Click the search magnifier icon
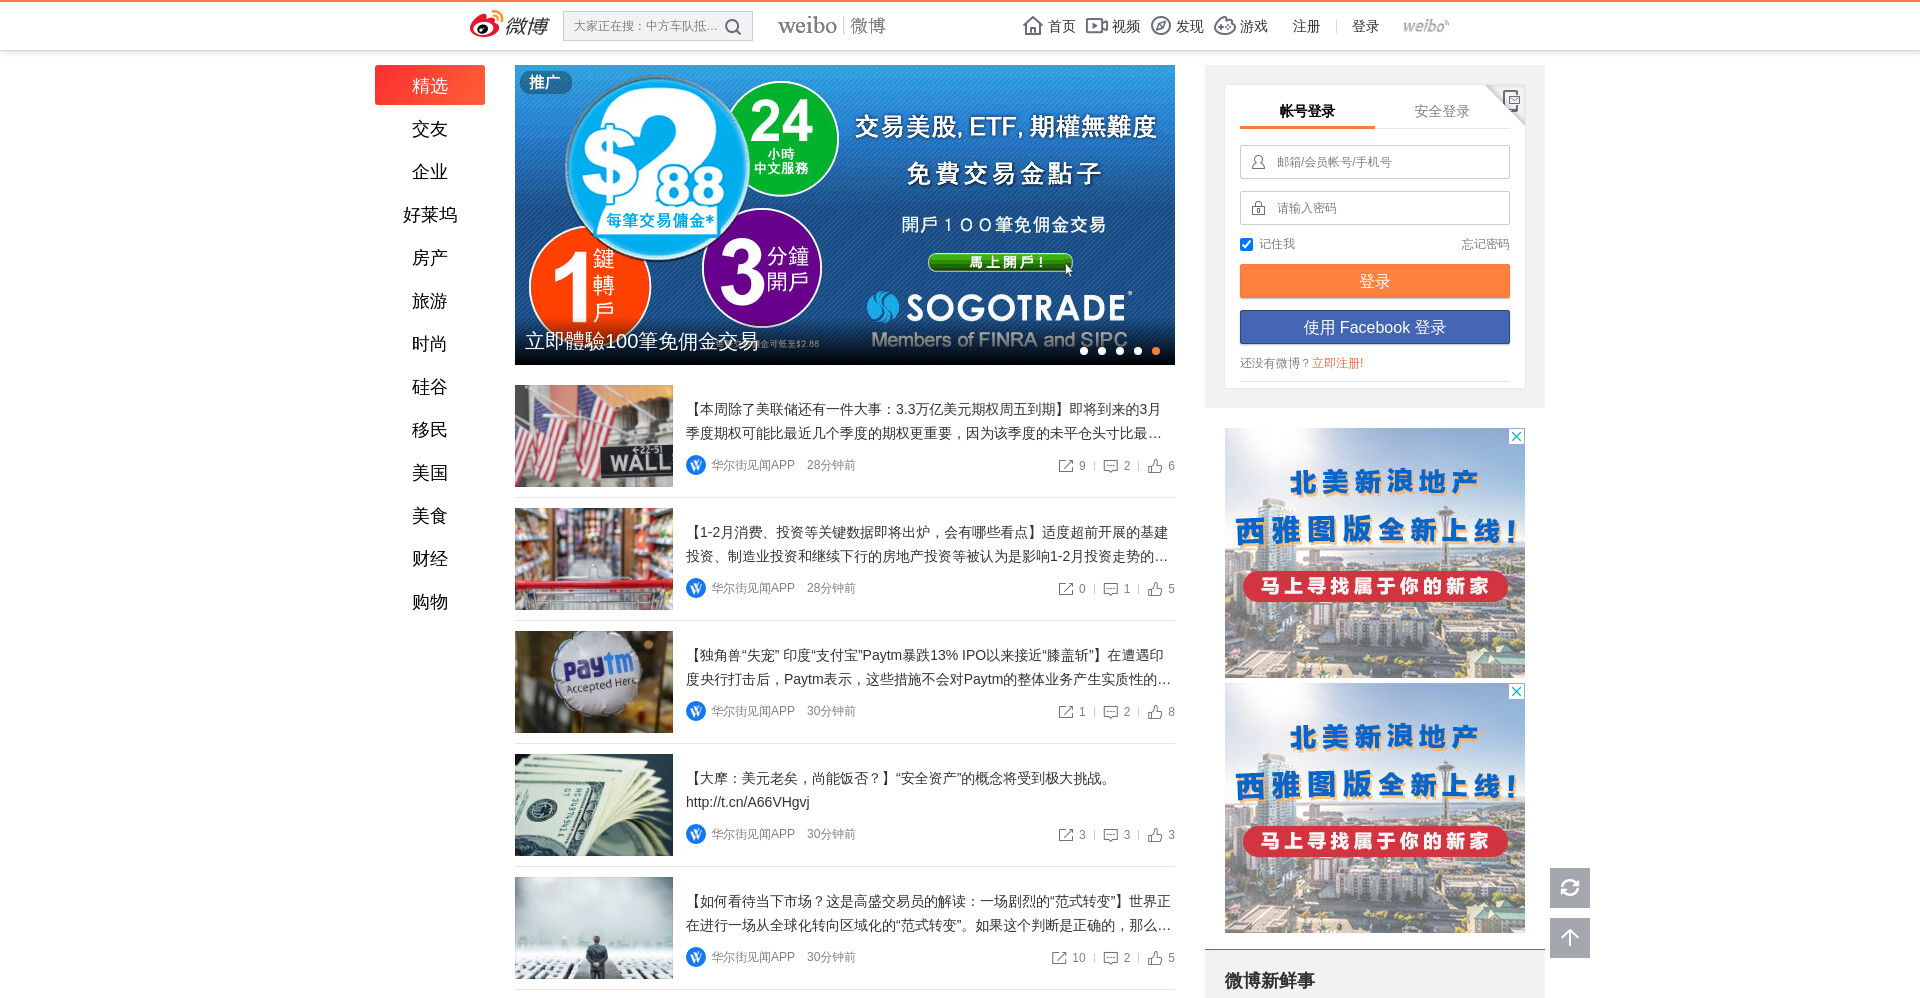This screenshot has height=998, width=1920. coord(733,27)
